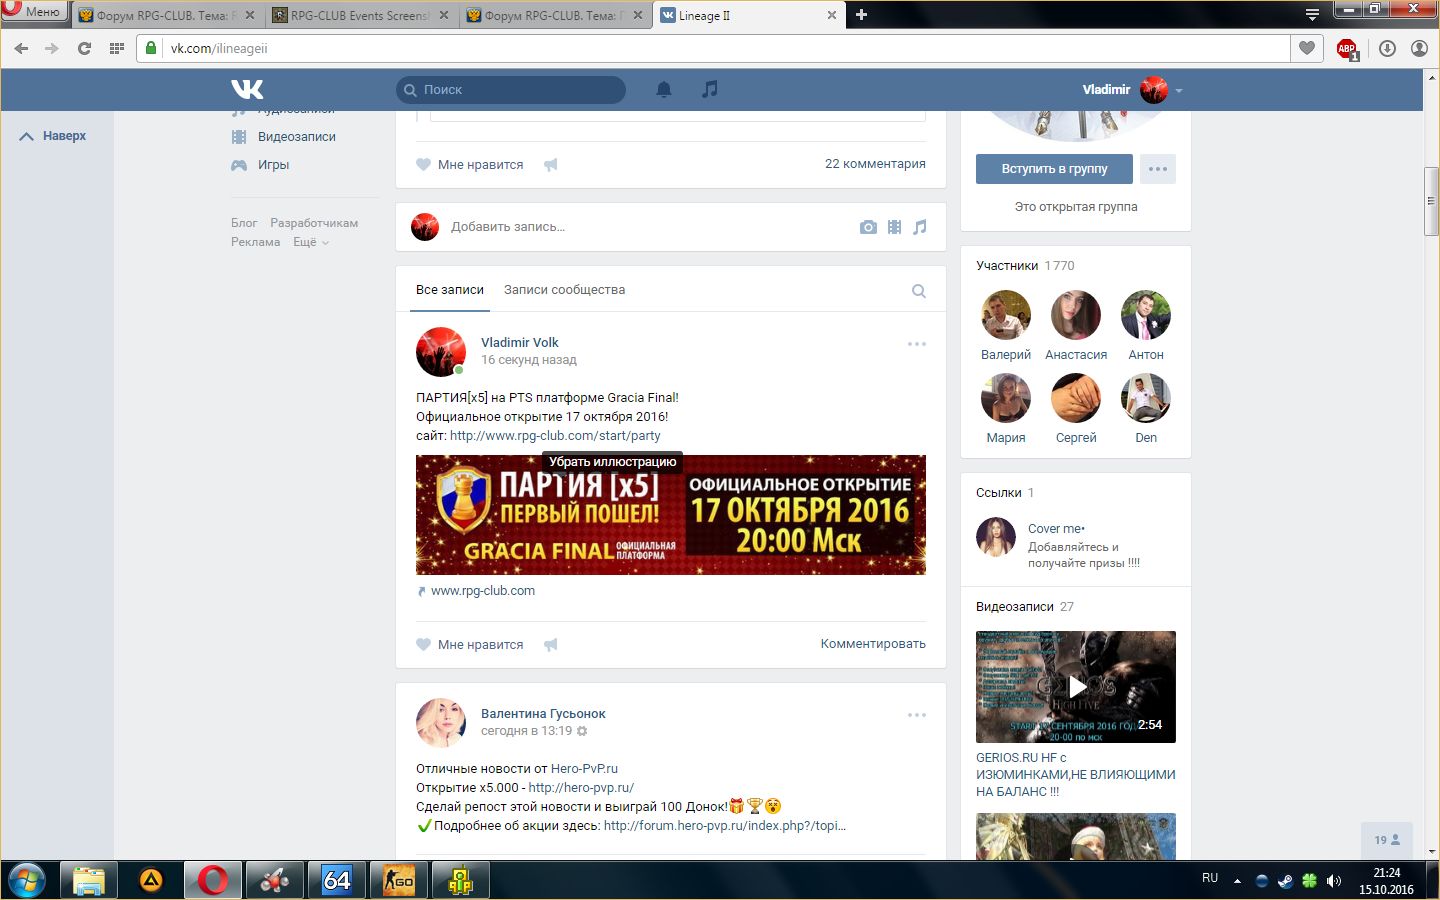1440x900 pixels.
Task: Open Windows Explorer in taskbar
Action: pyautogui.click(x=89, y=880)
